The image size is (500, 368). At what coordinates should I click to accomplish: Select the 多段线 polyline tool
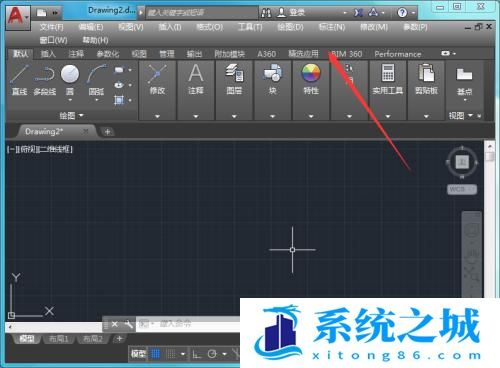pos(44,79)
